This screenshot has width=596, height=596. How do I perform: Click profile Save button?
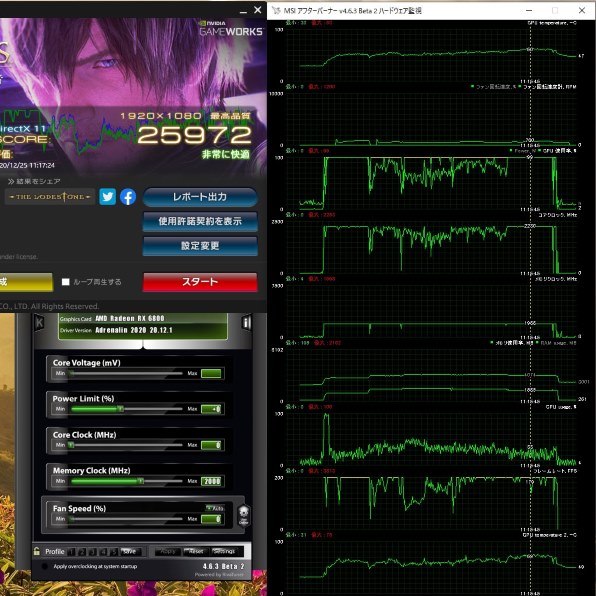(130, 552)
